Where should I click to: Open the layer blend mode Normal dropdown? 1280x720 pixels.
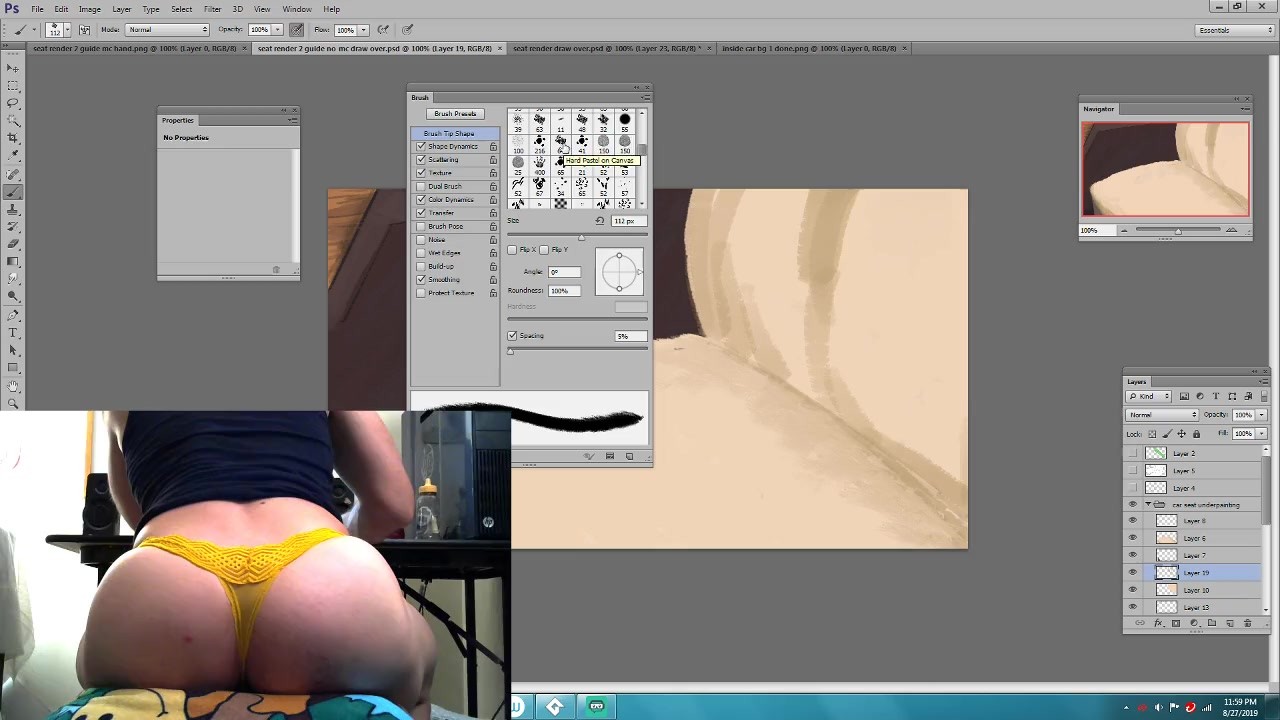tap(1161, 414)
